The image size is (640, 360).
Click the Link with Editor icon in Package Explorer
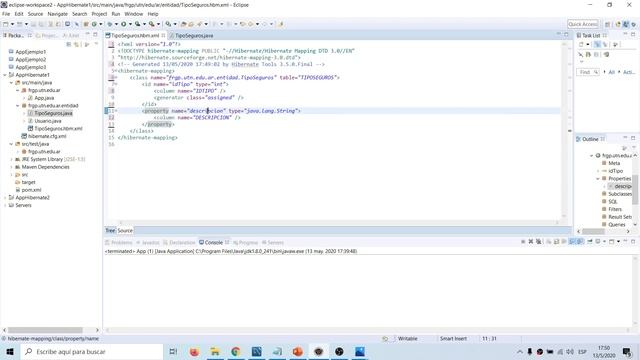(x=76, y=44)
